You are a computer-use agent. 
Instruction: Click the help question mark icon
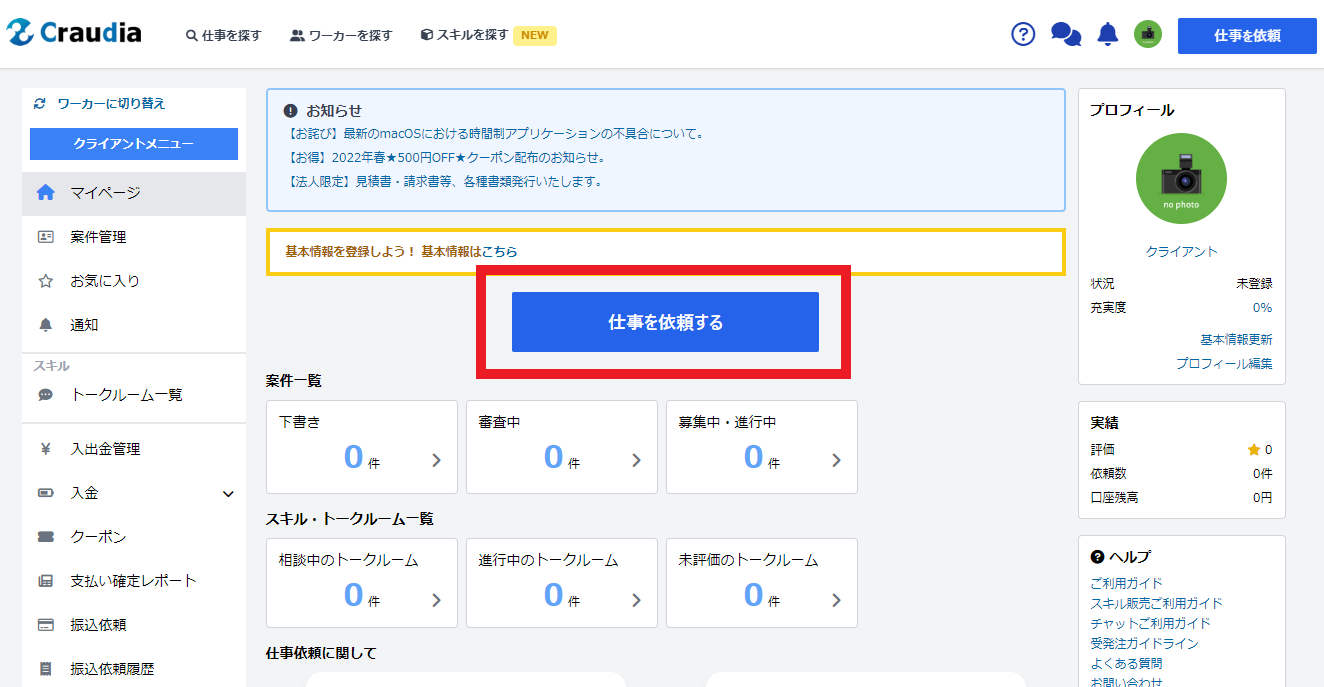(1023, 34)
